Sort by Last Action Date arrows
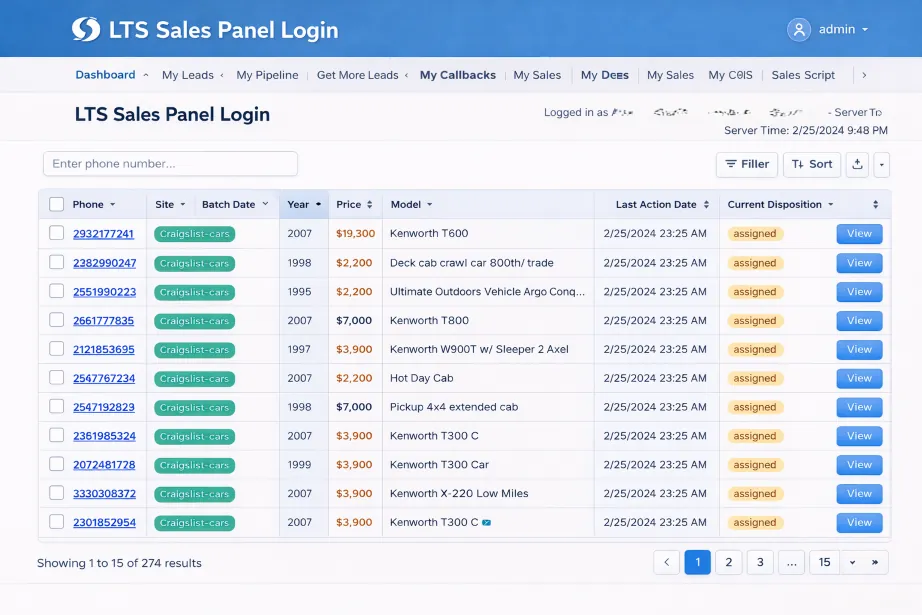The image size is (922, 615). pyautogui.click(x=706, y=205)
